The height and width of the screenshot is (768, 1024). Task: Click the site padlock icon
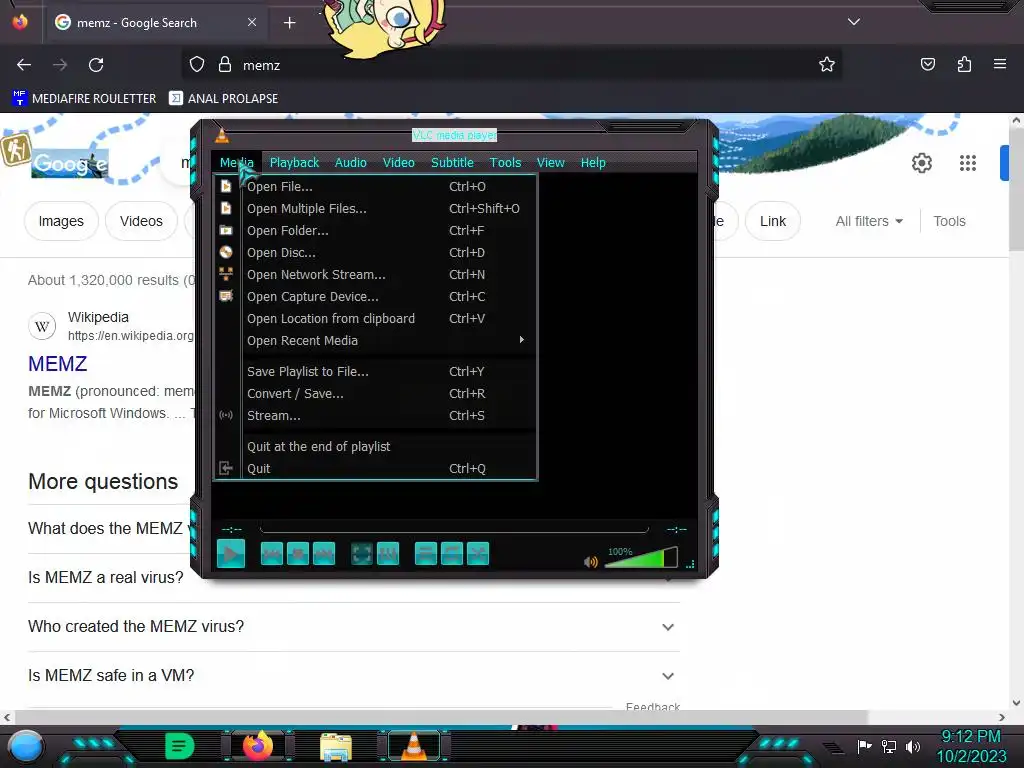pyautogui.click(x=225, y=65)
